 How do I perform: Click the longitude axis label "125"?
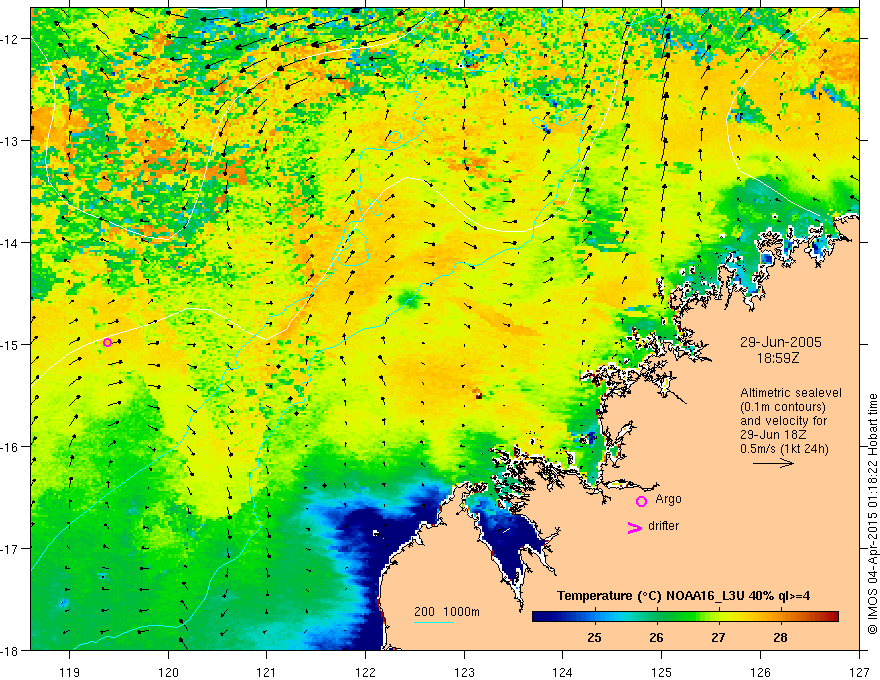pyautogui.click(x=662, y=672)
